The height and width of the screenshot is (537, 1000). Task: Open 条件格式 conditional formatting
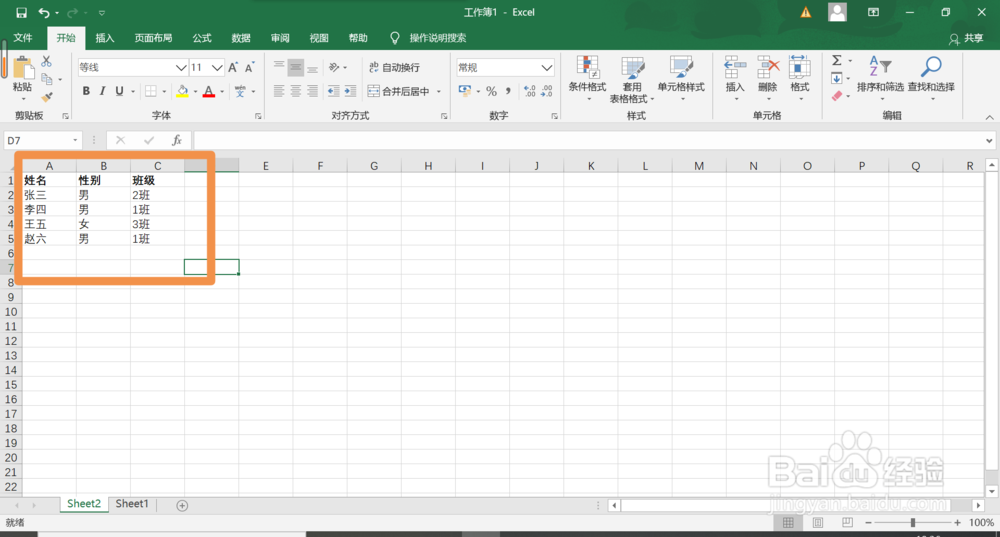click(x=587, y=77)
